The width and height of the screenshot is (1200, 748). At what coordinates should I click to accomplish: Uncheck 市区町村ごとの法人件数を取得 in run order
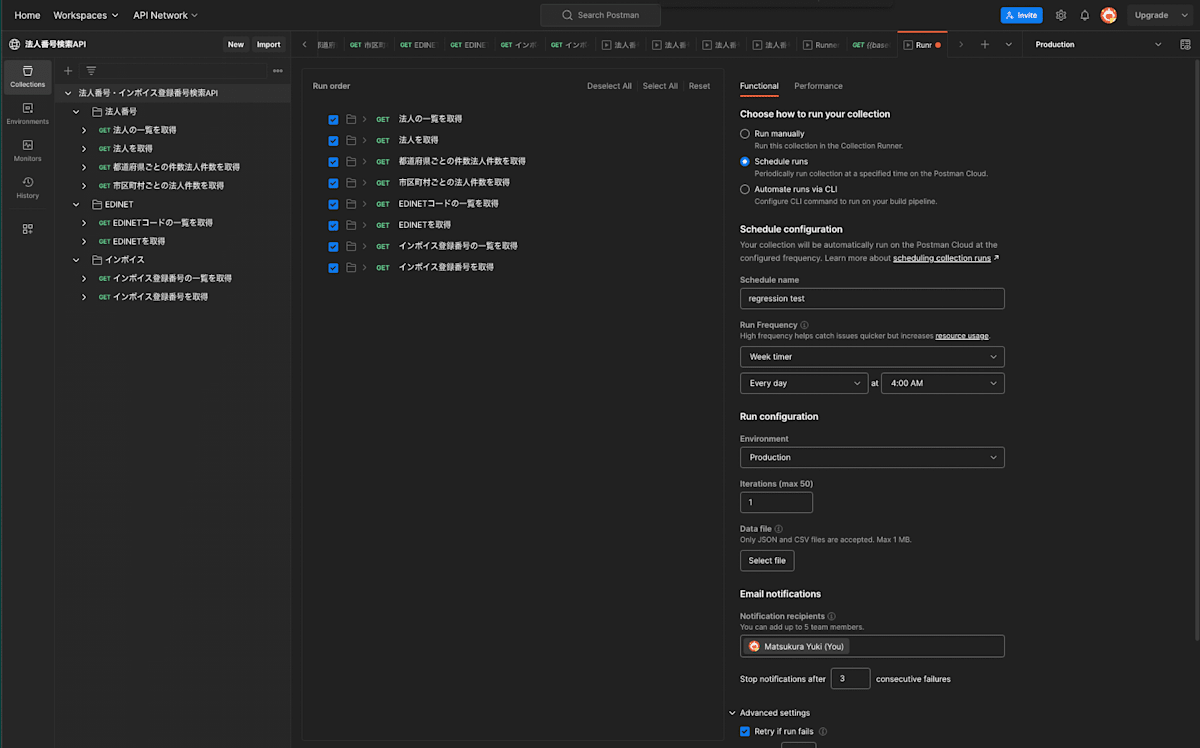333,183
